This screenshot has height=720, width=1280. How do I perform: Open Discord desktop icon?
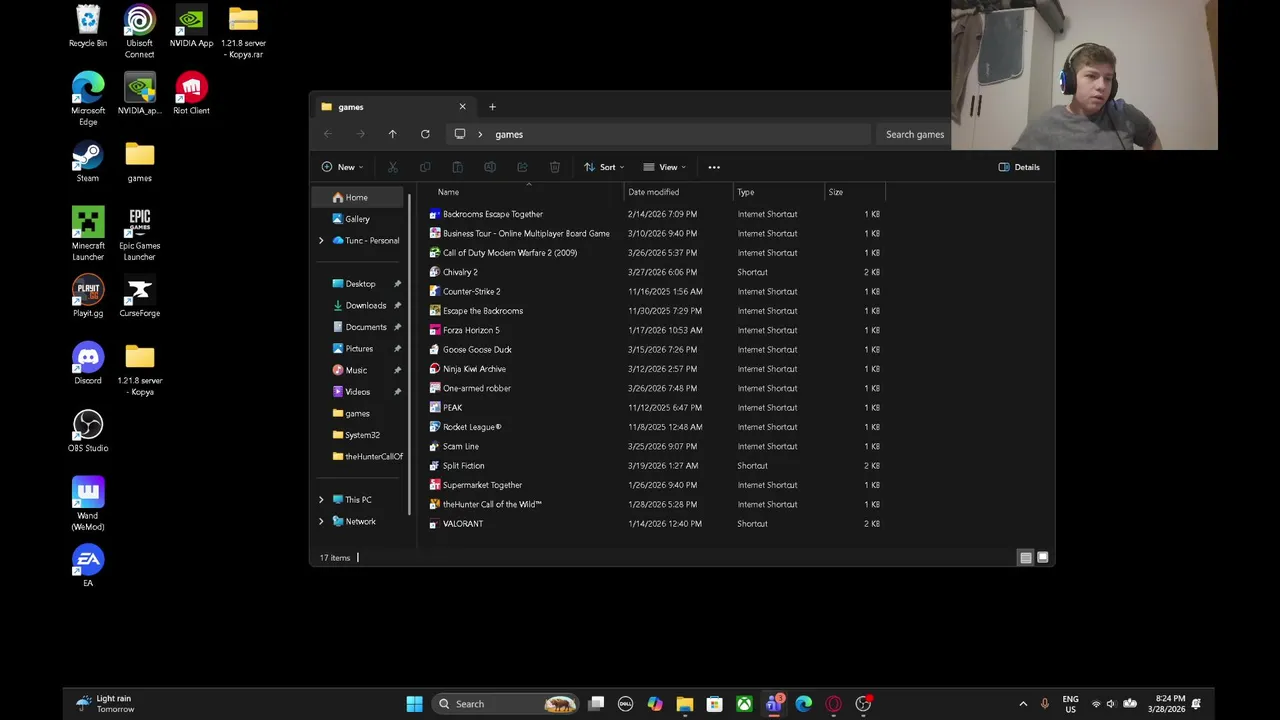click(x=88, y=364)
